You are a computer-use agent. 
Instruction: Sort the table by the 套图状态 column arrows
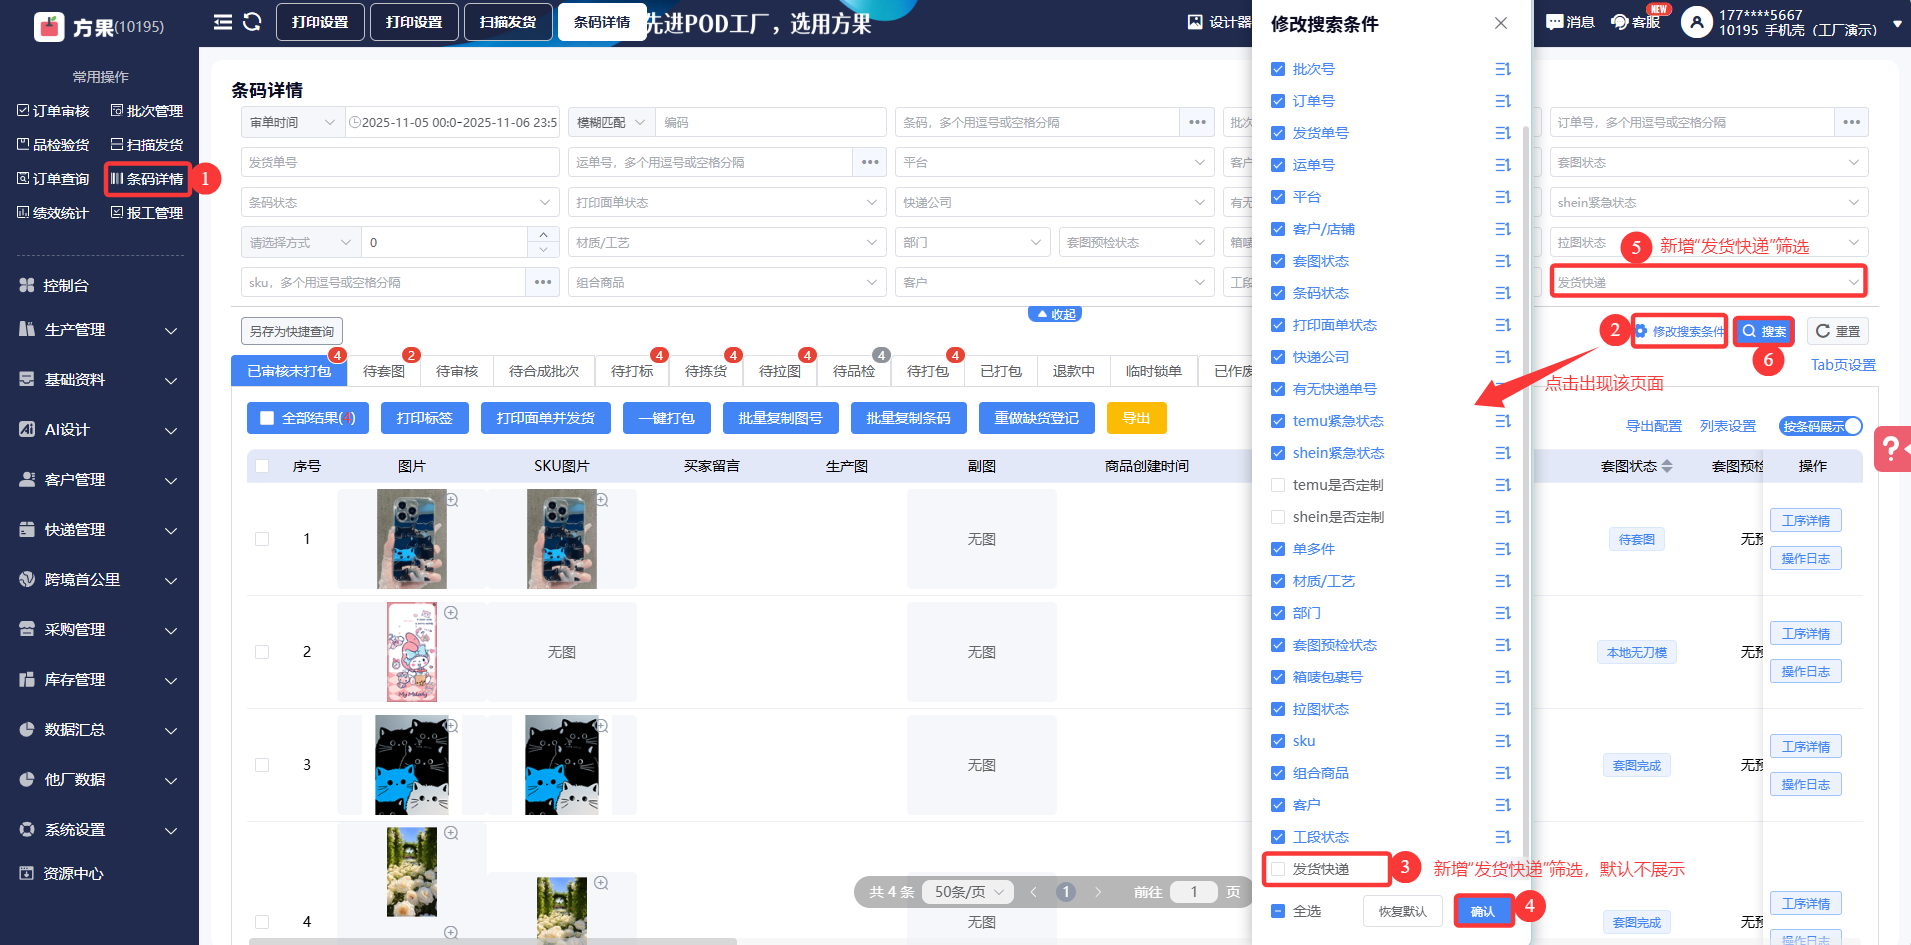pyautogui.click(x=1667, y=467)
